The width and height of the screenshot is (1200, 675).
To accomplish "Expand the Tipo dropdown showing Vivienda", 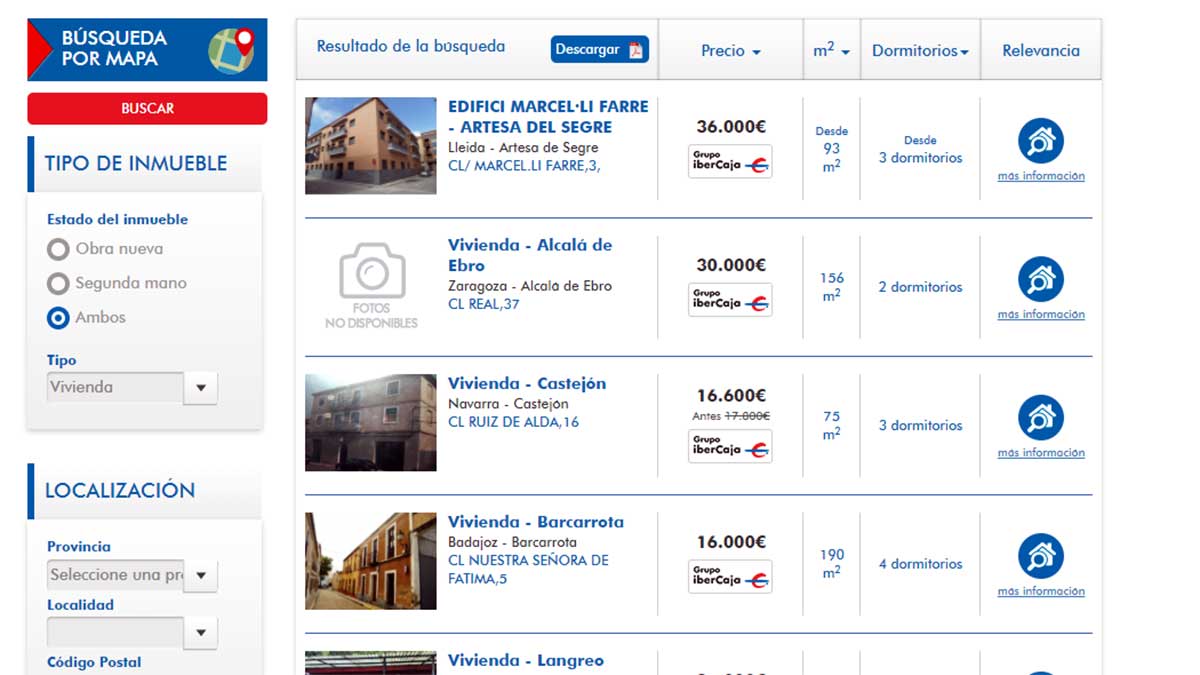I will (x=200, y=388).
